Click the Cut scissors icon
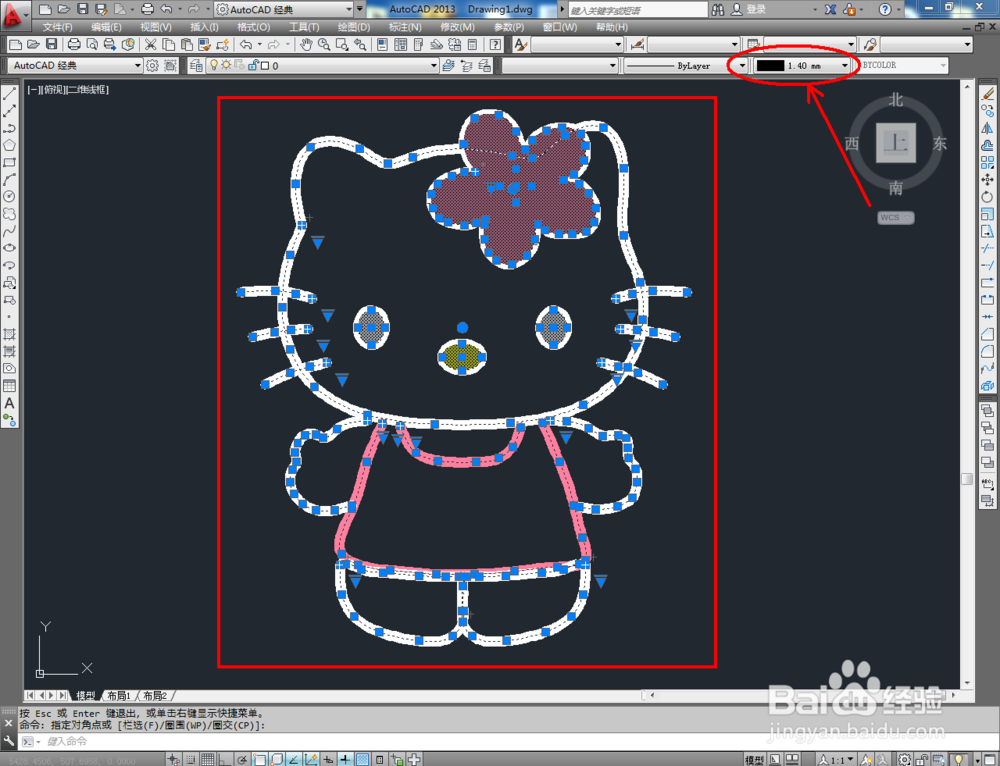The image size is (1000, 766). tap(151, 44)
